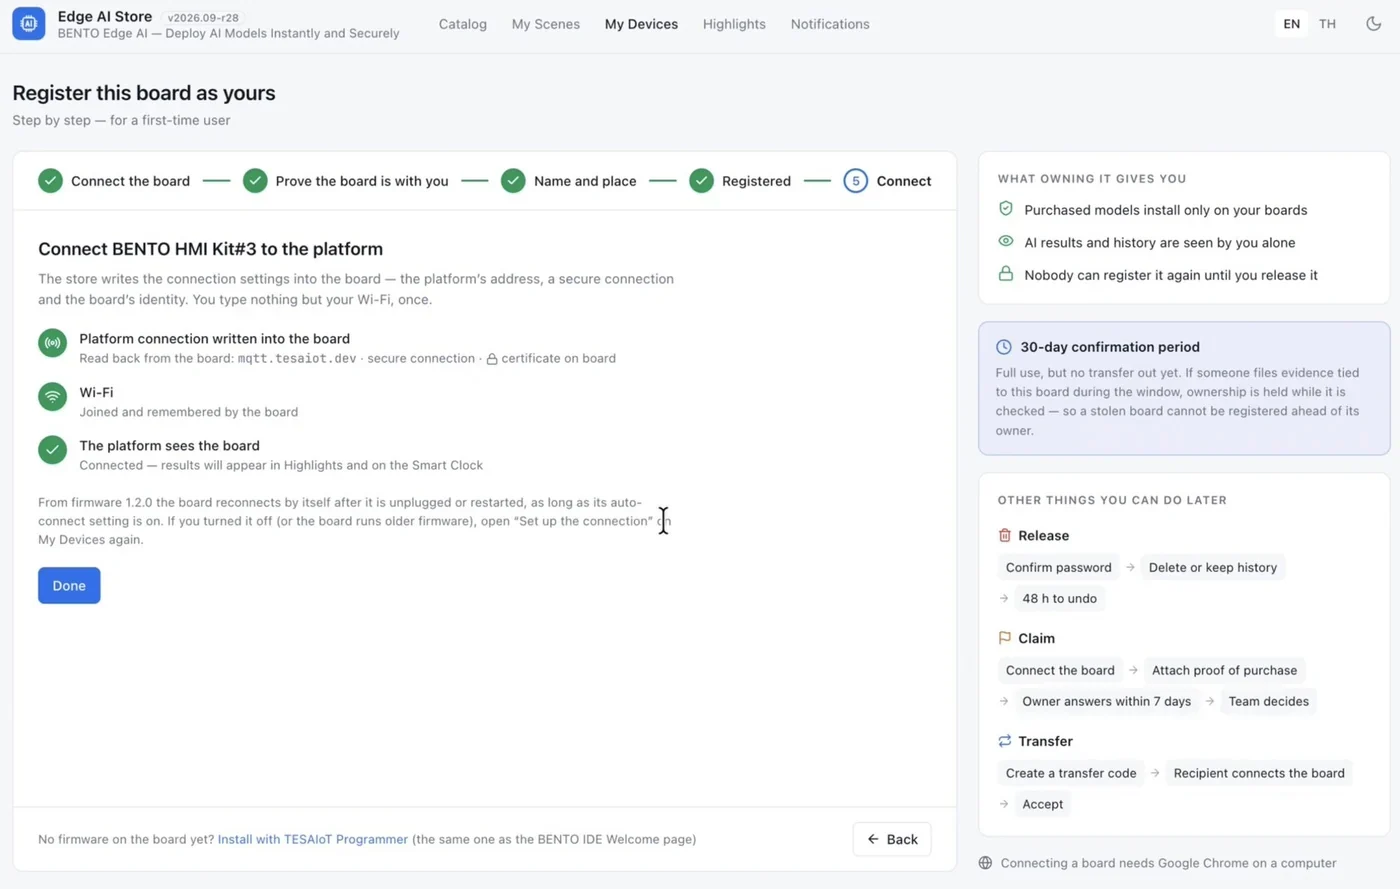Viewport: 1400px width, 889px height.
Task: Click the Edge AI Store logo icon
Action: pos(29,24)
